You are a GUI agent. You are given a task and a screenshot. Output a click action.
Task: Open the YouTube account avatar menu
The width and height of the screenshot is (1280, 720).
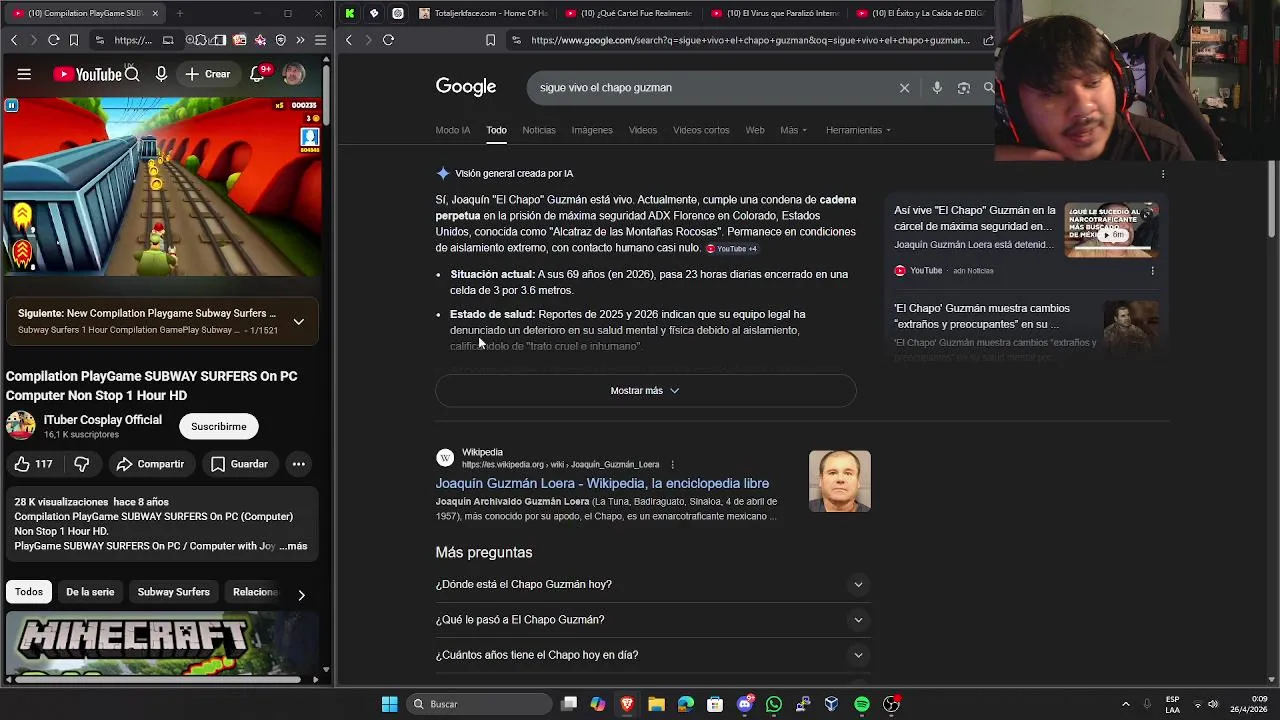pos(293,74)
